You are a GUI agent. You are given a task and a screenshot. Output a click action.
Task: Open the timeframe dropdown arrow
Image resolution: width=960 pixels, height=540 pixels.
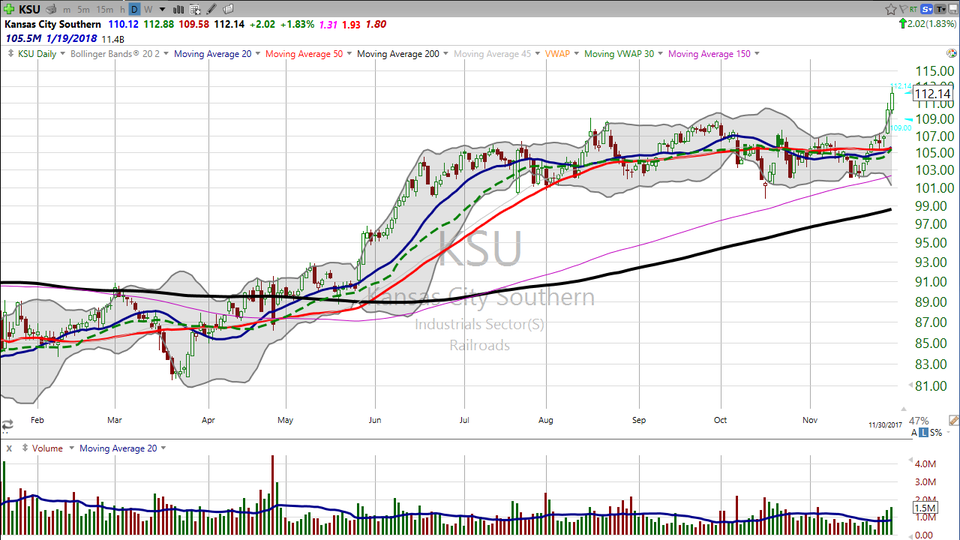pyautogui.click(x=162, y=9)
